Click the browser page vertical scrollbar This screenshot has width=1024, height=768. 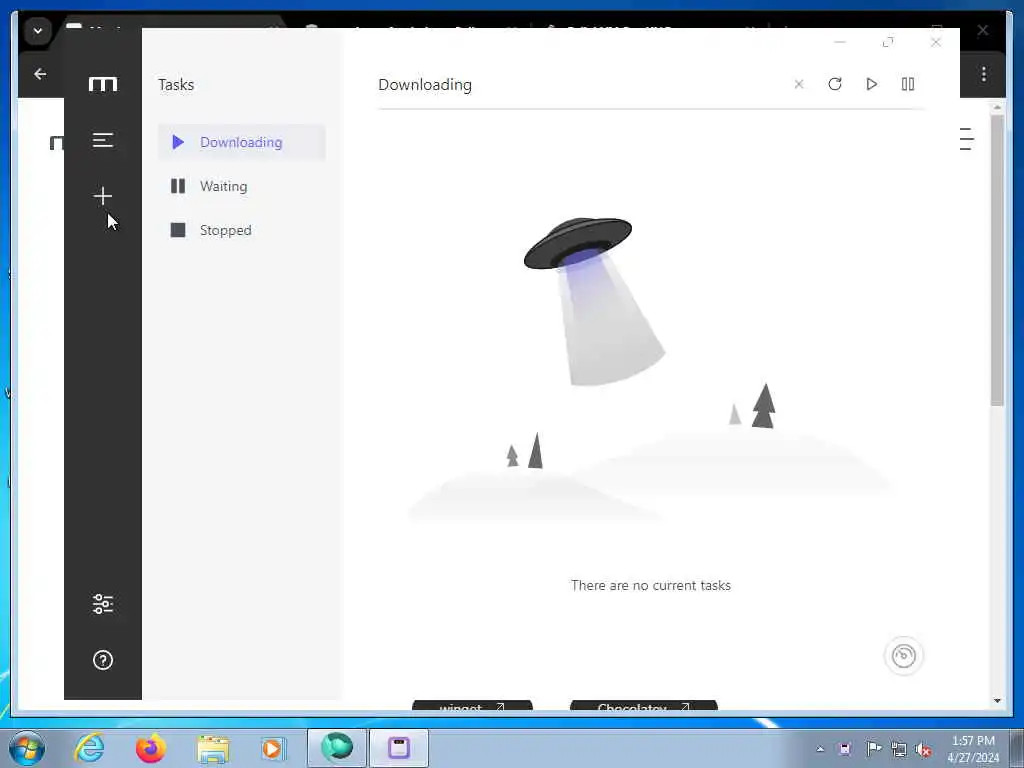point(997,261)
